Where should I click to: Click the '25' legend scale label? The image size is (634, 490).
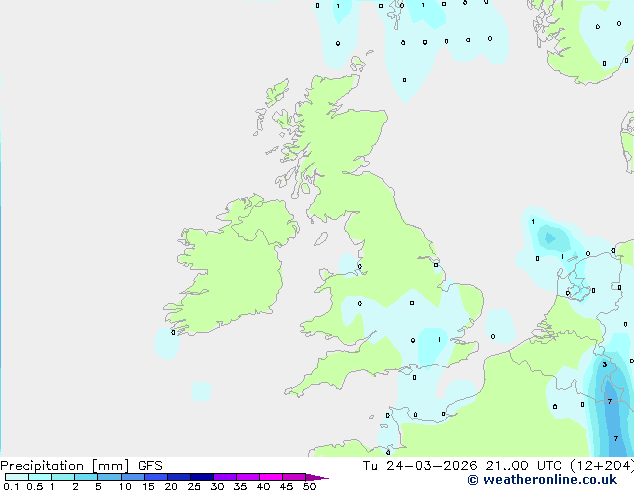pyautogui.click(x=194, y=486)
